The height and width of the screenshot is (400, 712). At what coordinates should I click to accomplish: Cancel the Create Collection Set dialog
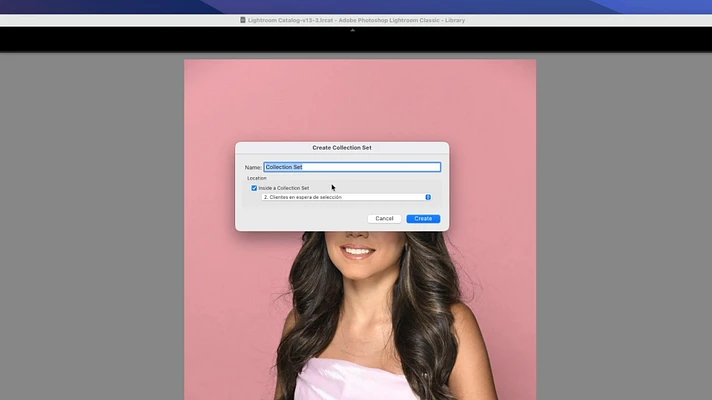click(x=384, y=218)
